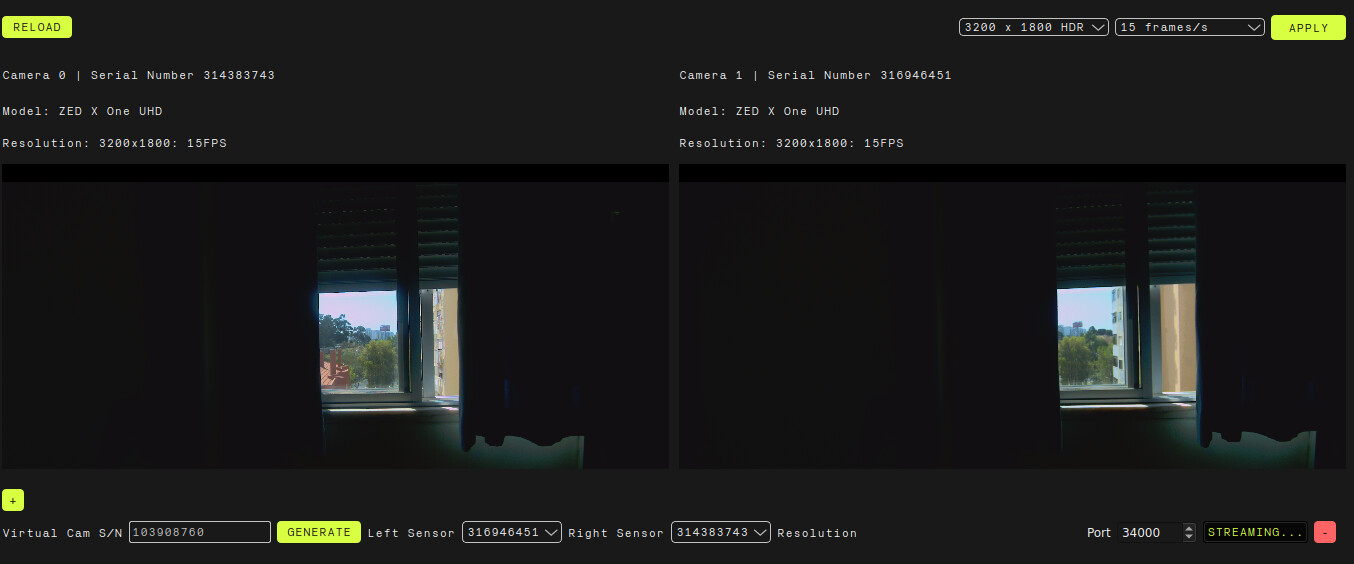
Task: Click the Right Sensor label
Action: point(616,533)
